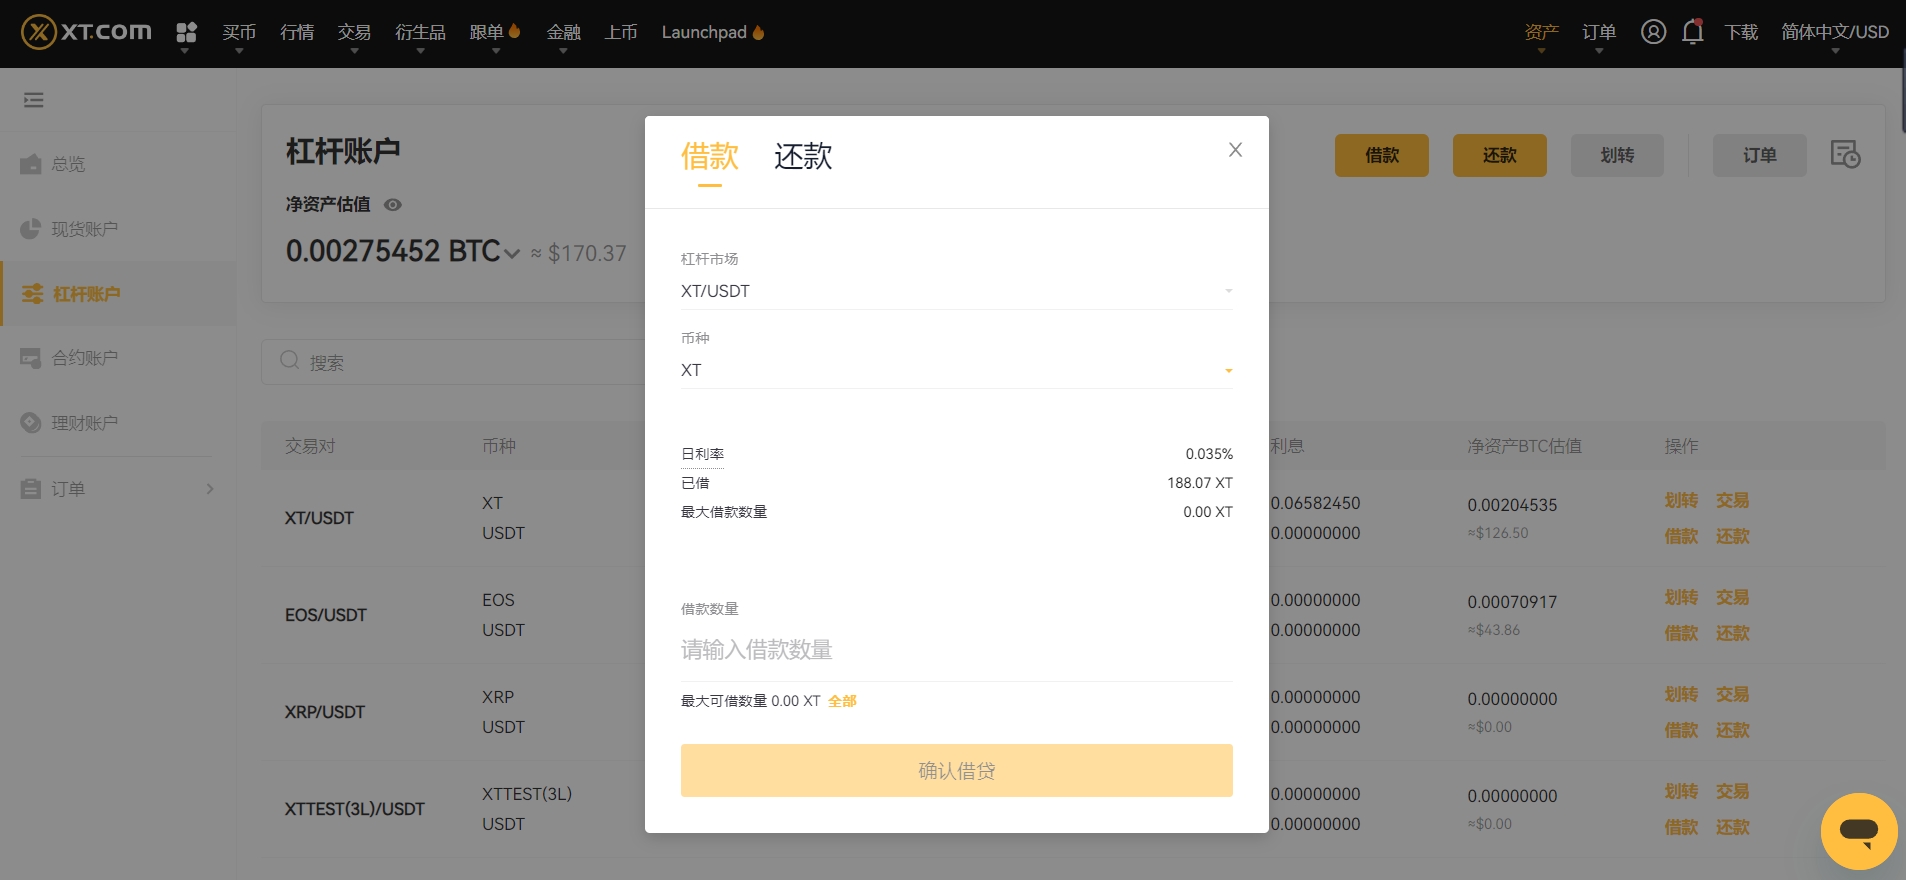1906x880 pixels.
Task: Switch to the 借款 tab
Action: pos(709,157)
